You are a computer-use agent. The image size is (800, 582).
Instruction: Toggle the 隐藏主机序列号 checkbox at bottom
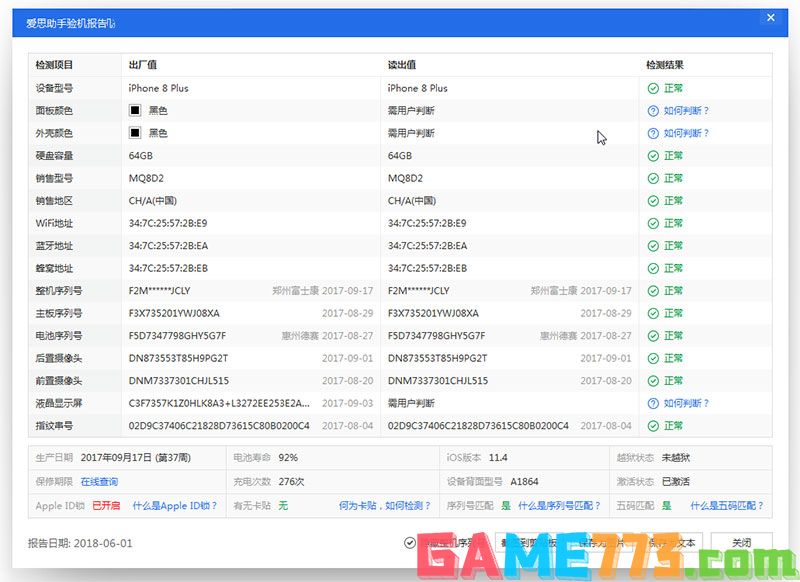(x=409, y=543)
